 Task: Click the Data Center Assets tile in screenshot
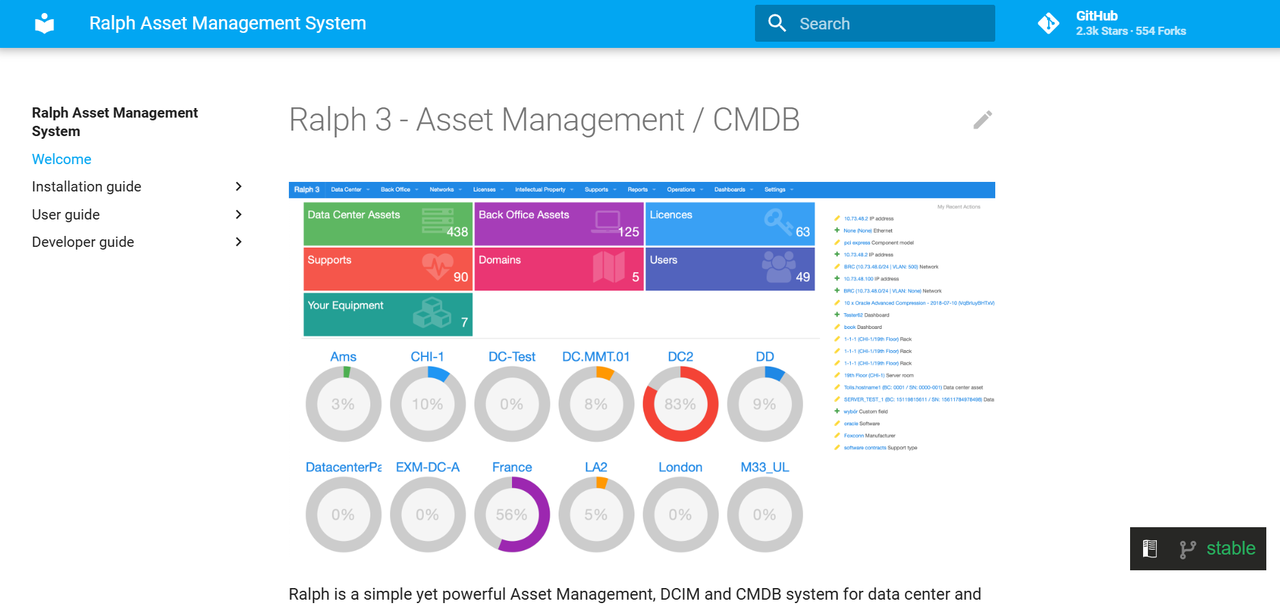(x=388, y=224)
